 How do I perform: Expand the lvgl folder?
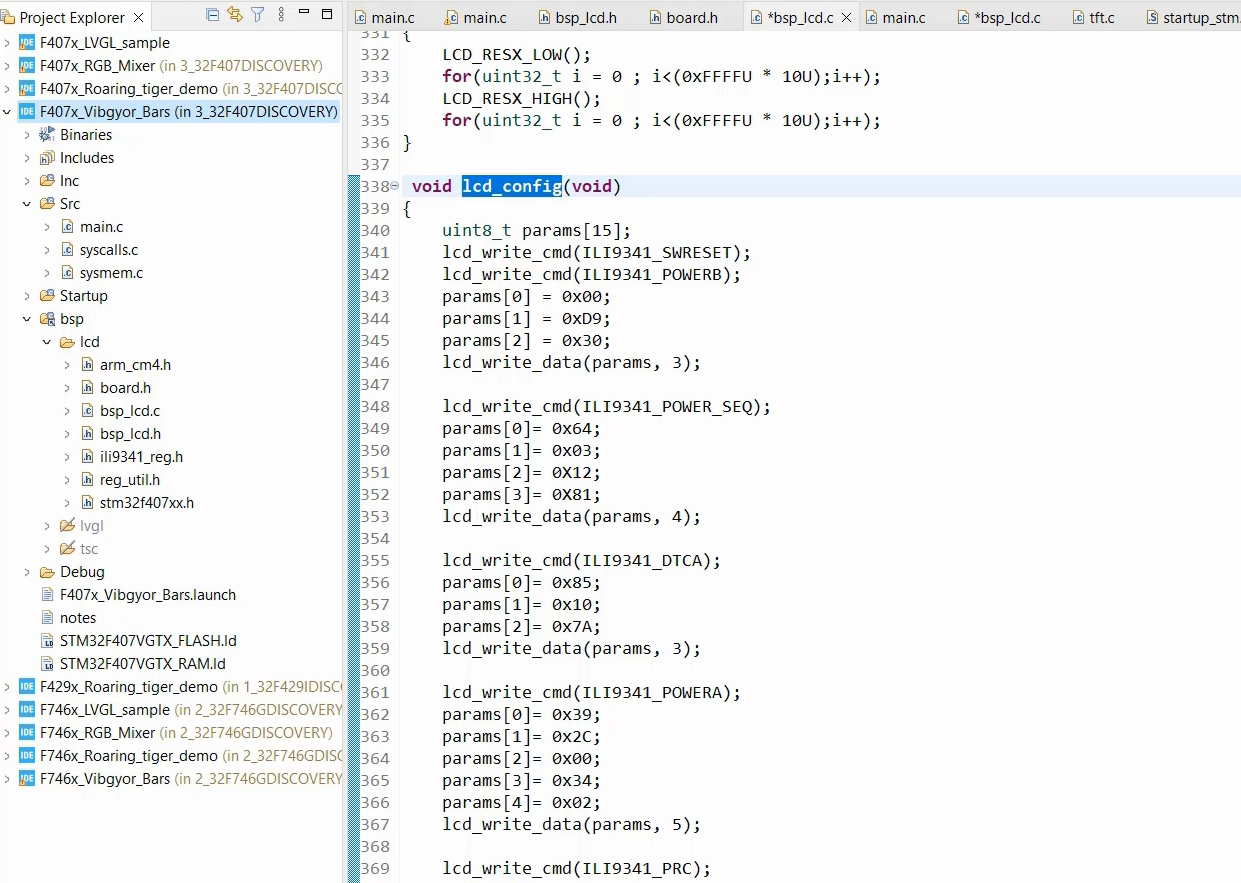click(x=47, y=526)
